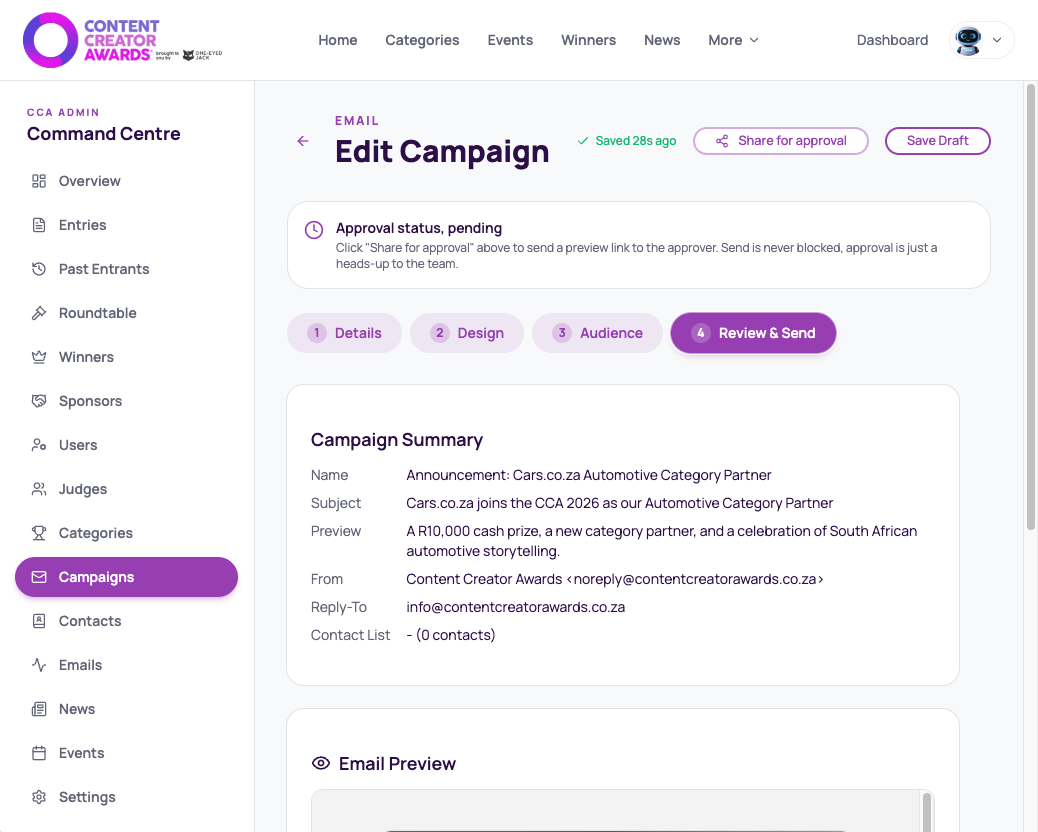1038x832 pixels.
Task: Go back using the left arrow icon
Action: [303, 141]
